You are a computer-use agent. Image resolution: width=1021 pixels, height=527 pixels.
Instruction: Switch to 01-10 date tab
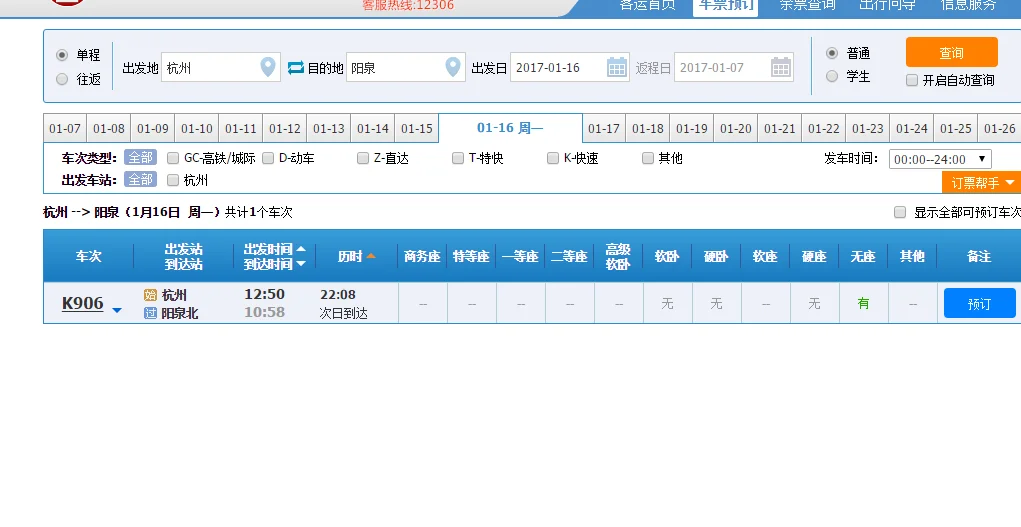pyautogui.click(x=197, y=128)
